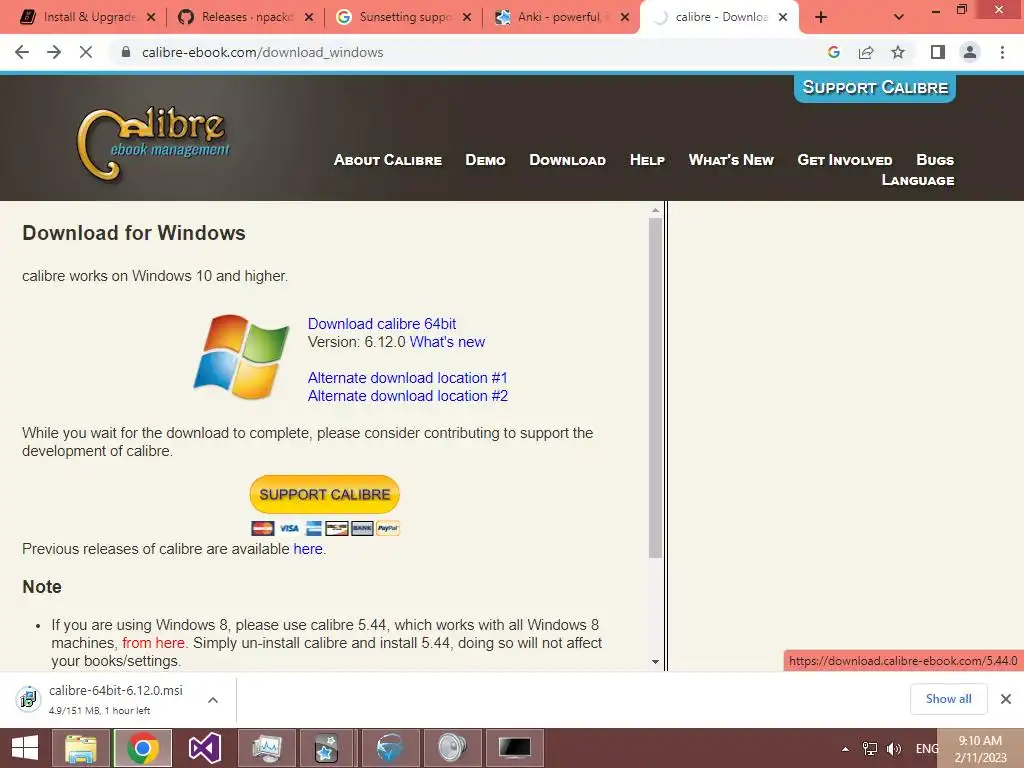The image size is (1024, 768).
Task: Open Visual Studio from taskbar
Action: coord(205,748)
